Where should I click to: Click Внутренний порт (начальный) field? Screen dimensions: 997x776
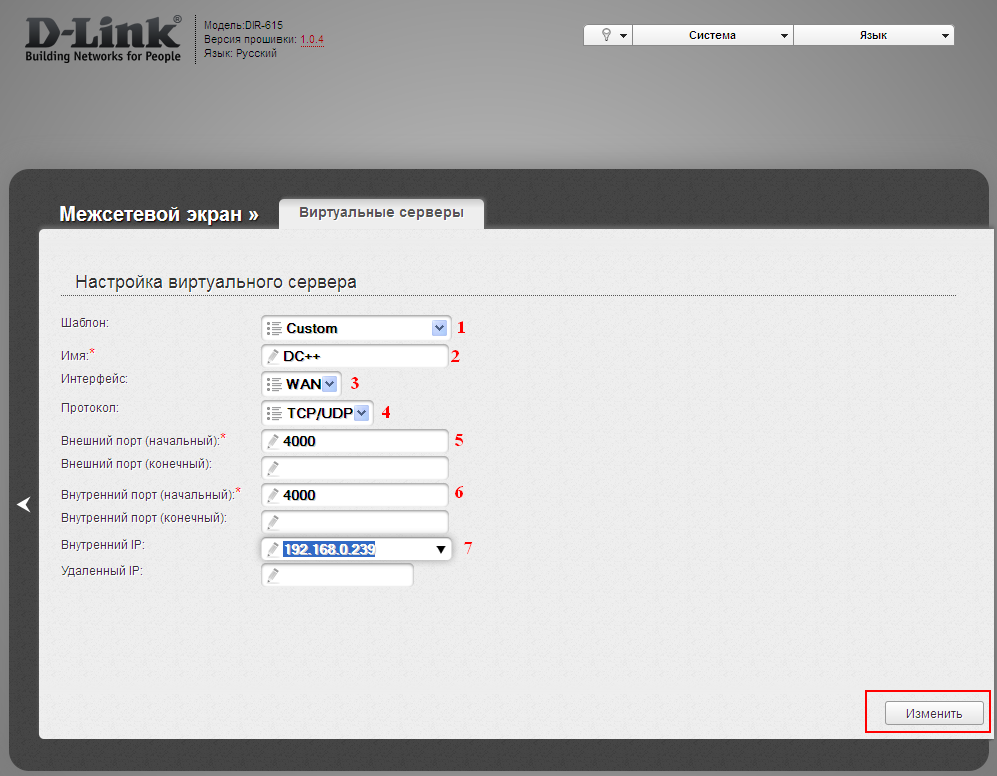click(355, 495)
